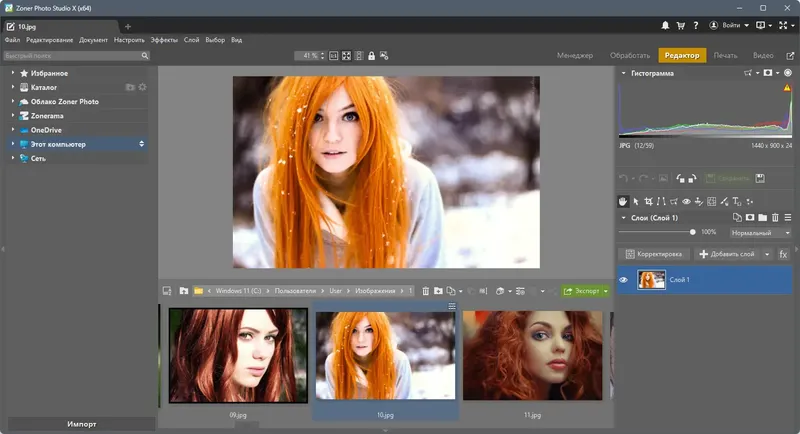The image size is (800, 434).
Task: Delete the layer with trash icon
Action: click(x=775, y=217)
